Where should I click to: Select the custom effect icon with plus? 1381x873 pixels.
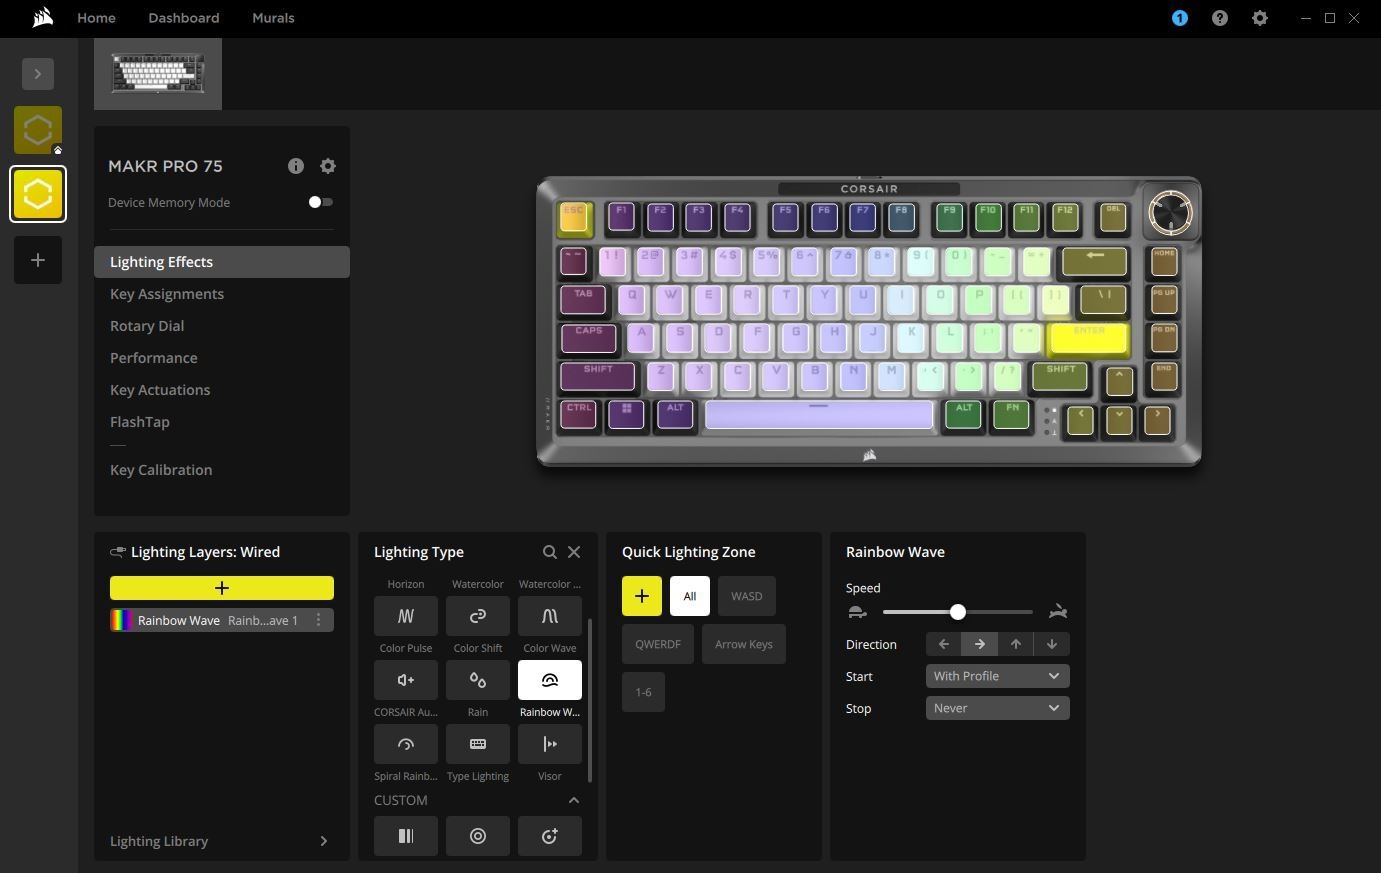[550, 836]
